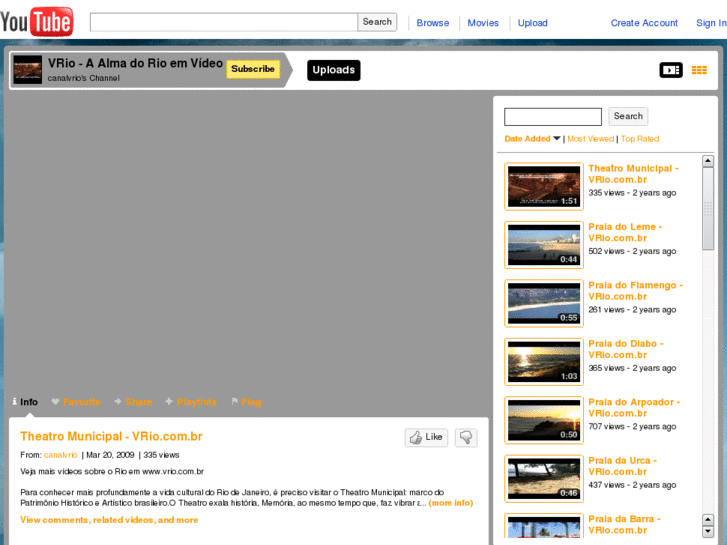Image resolution: width=727 pixels, height=545 pixels.
Task: Open Movies in top navigation
Action: coord(483,23)
